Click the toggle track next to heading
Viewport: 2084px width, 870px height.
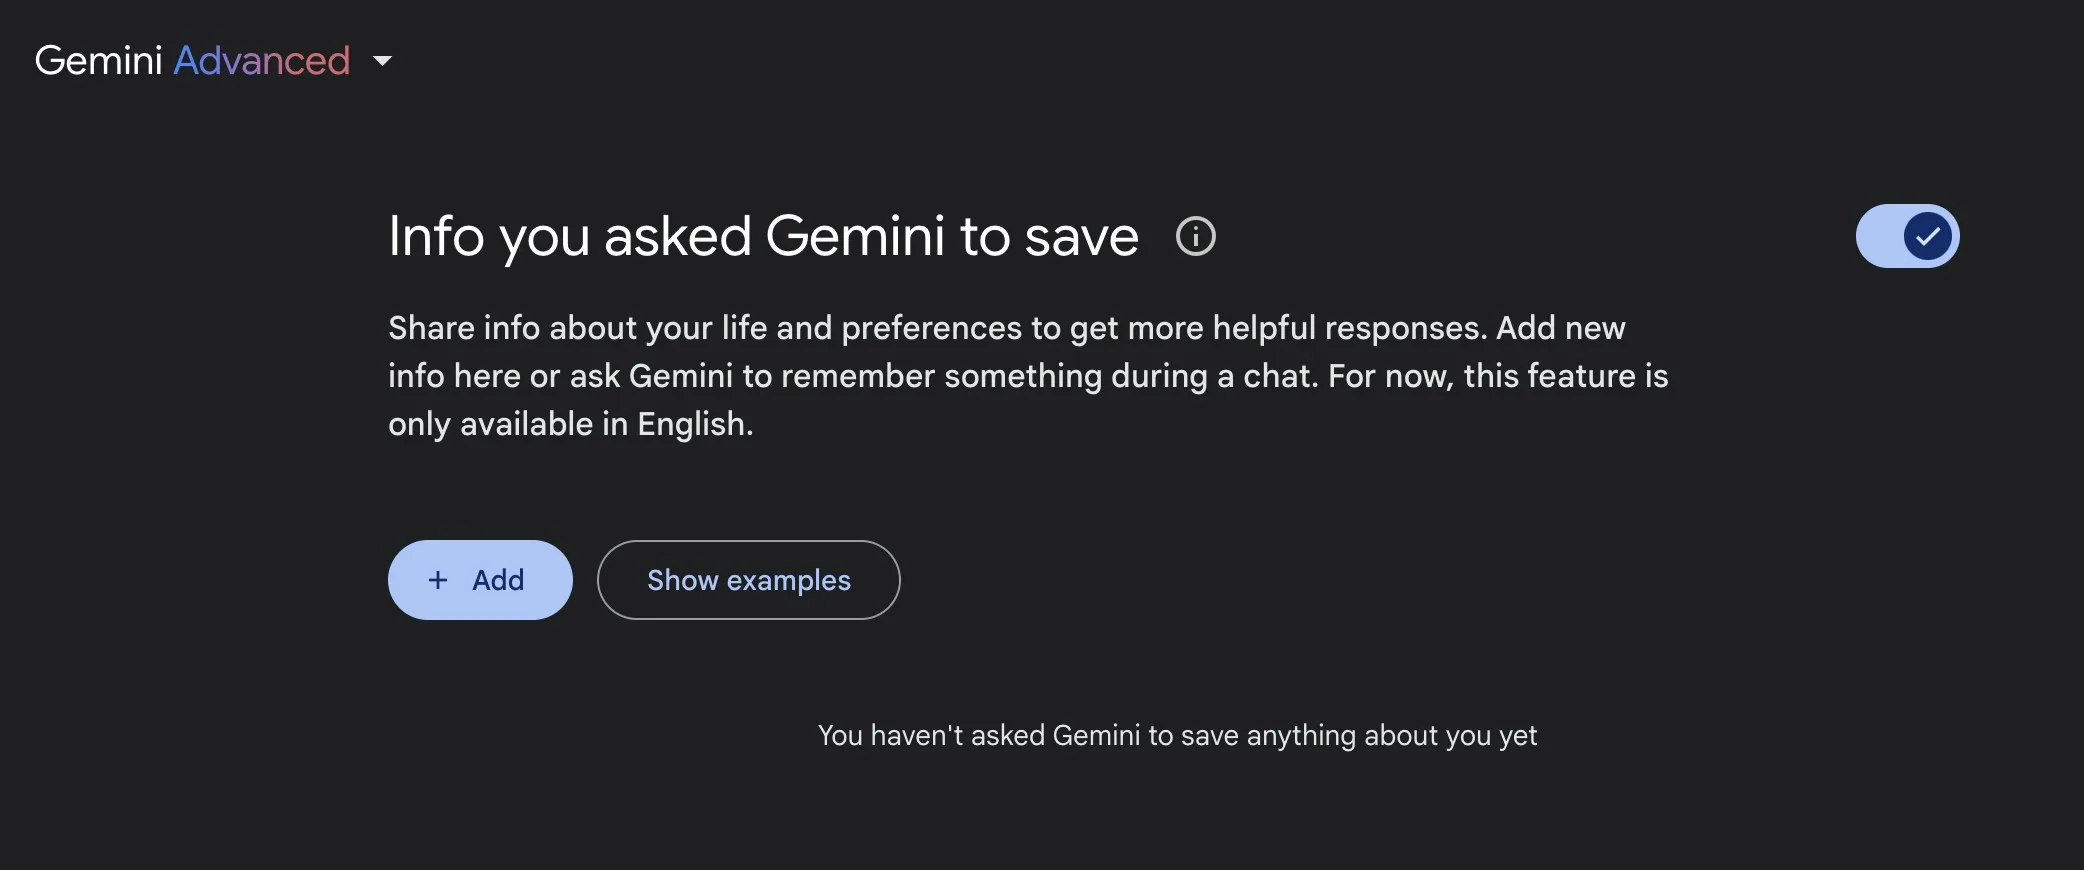click(1907, 236)
